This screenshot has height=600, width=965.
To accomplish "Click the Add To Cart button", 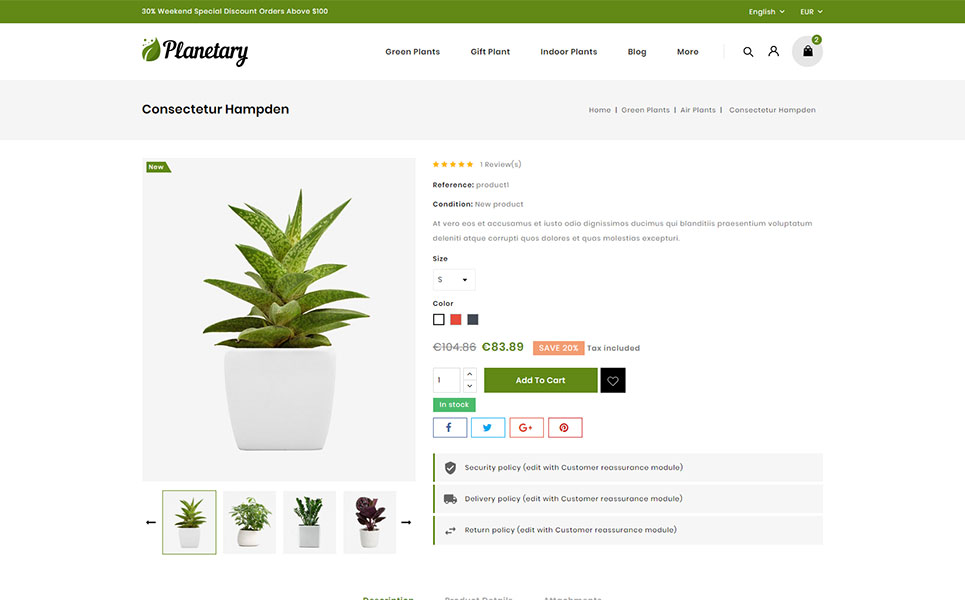I will pos(540,380).
